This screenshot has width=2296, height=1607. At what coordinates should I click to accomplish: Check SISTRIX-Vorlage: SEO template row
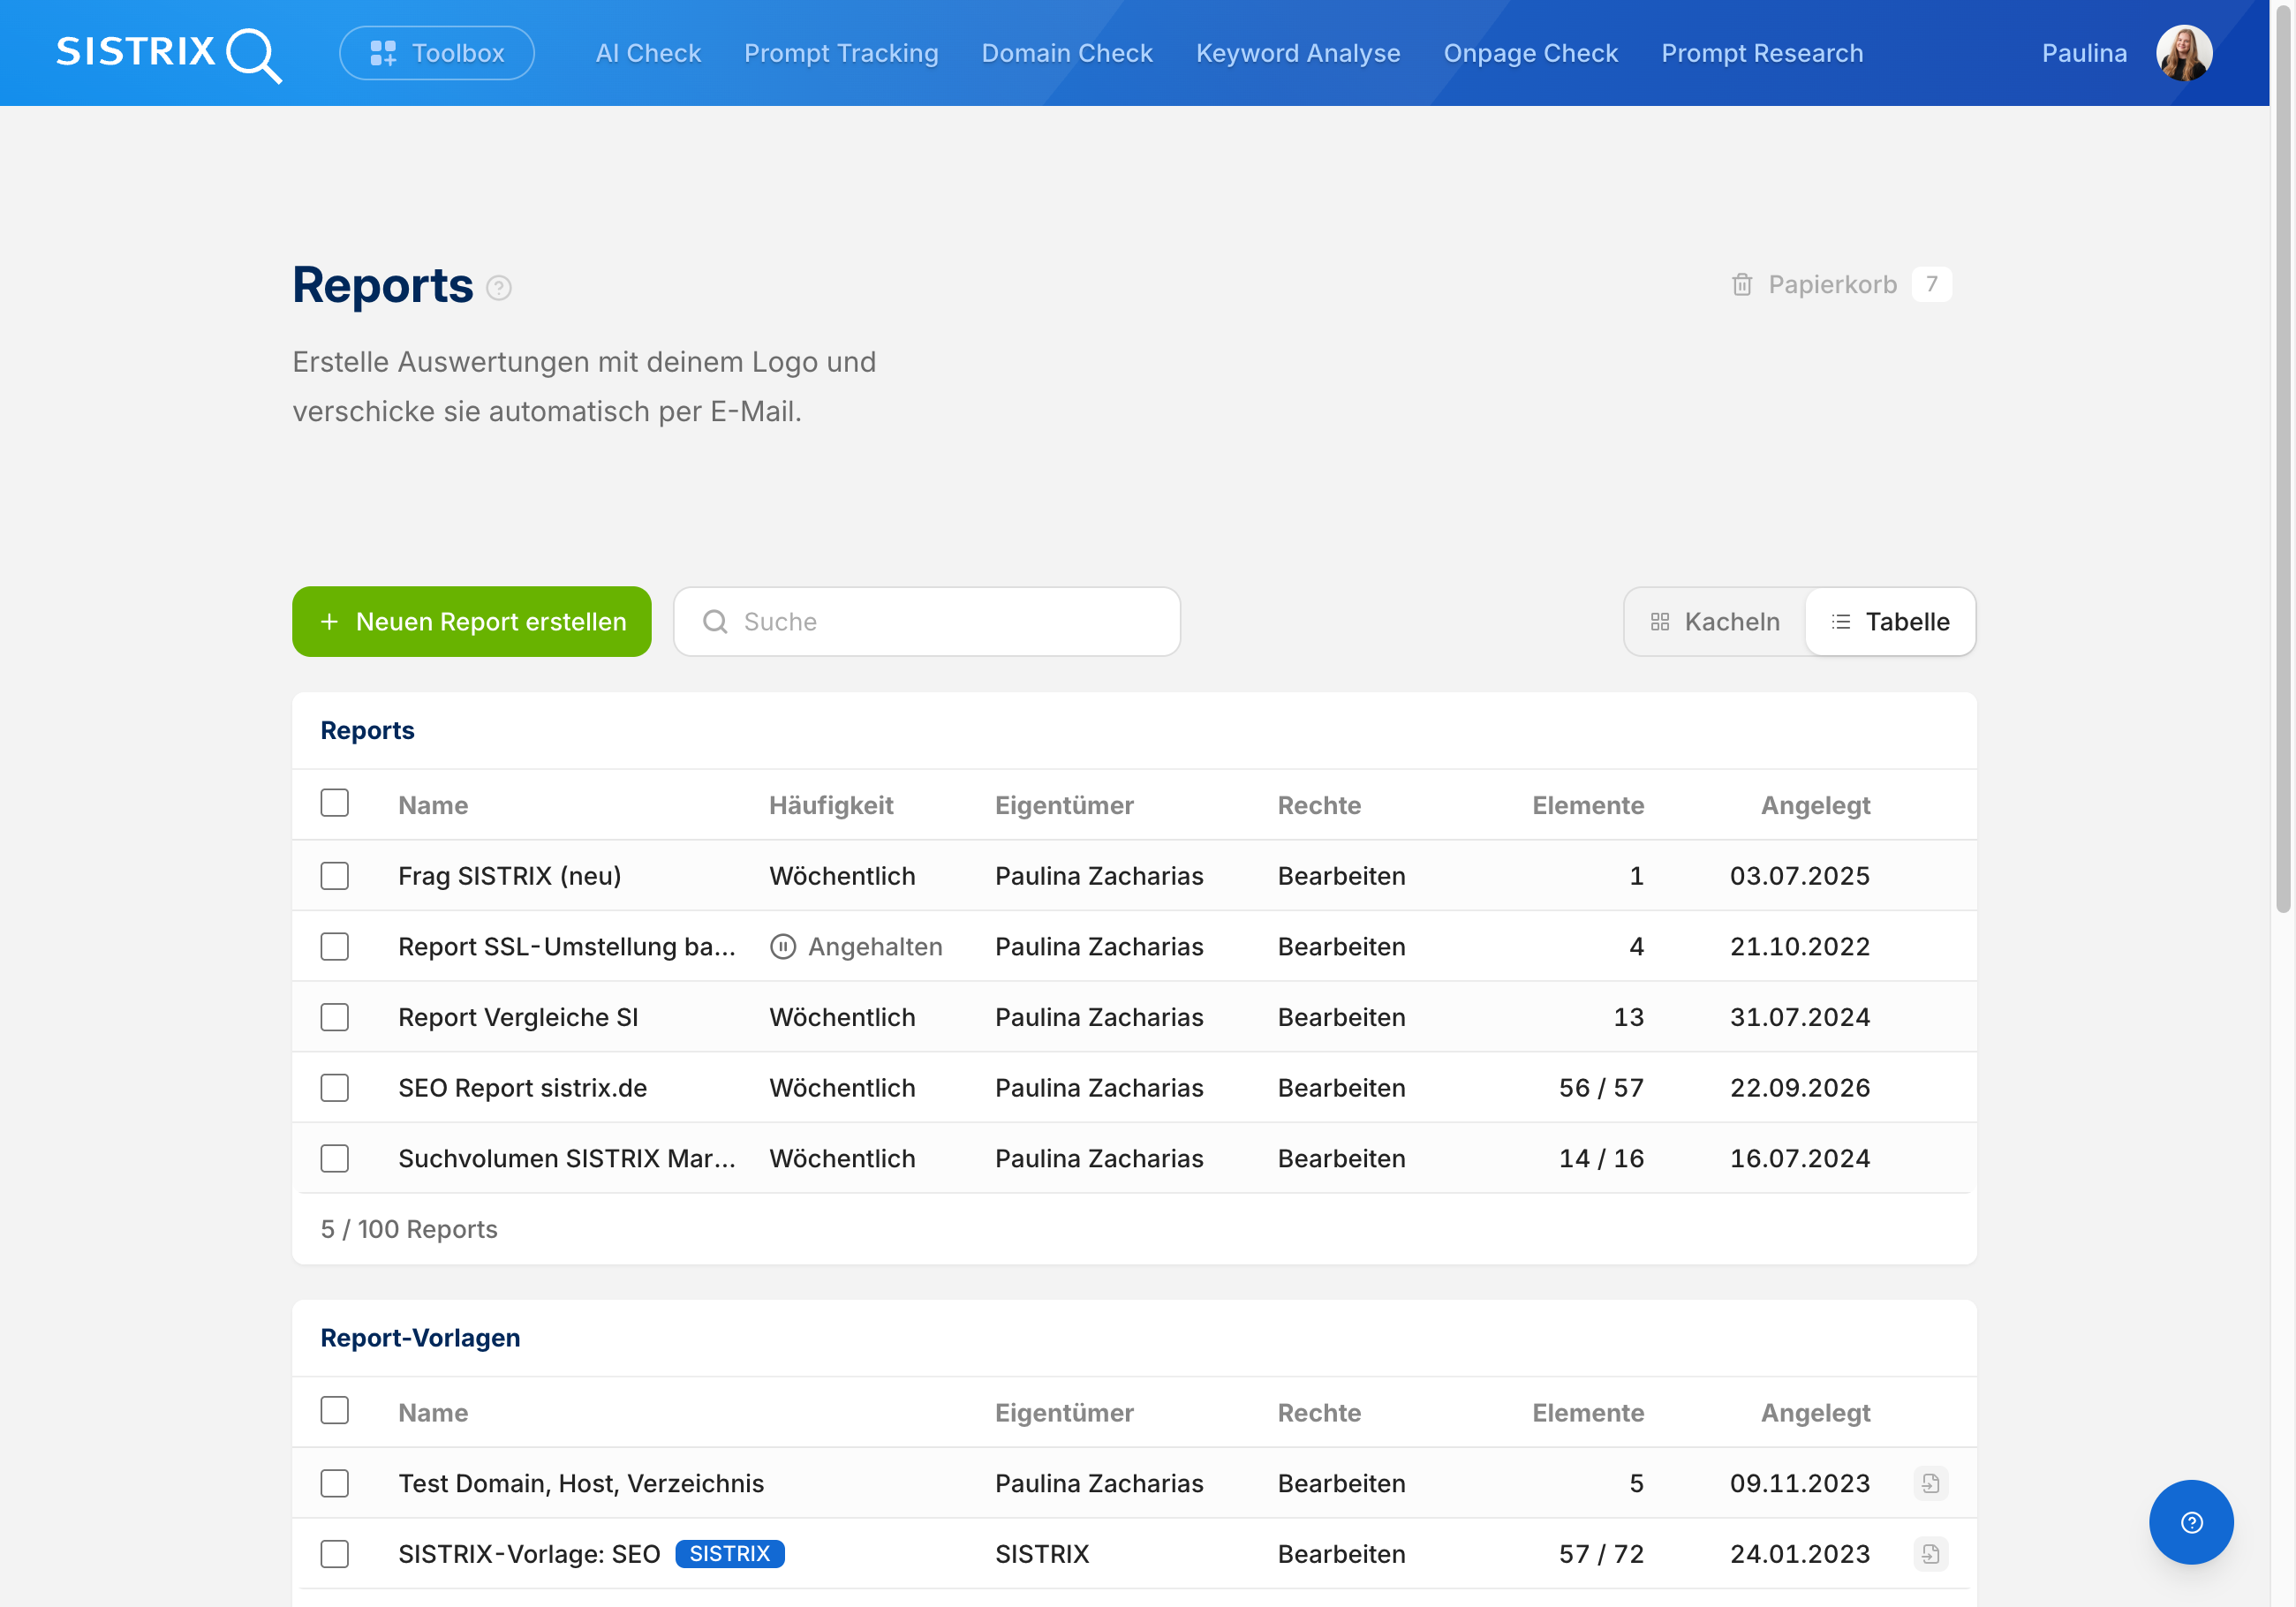pyautogui.click(x=335, y=1554)
